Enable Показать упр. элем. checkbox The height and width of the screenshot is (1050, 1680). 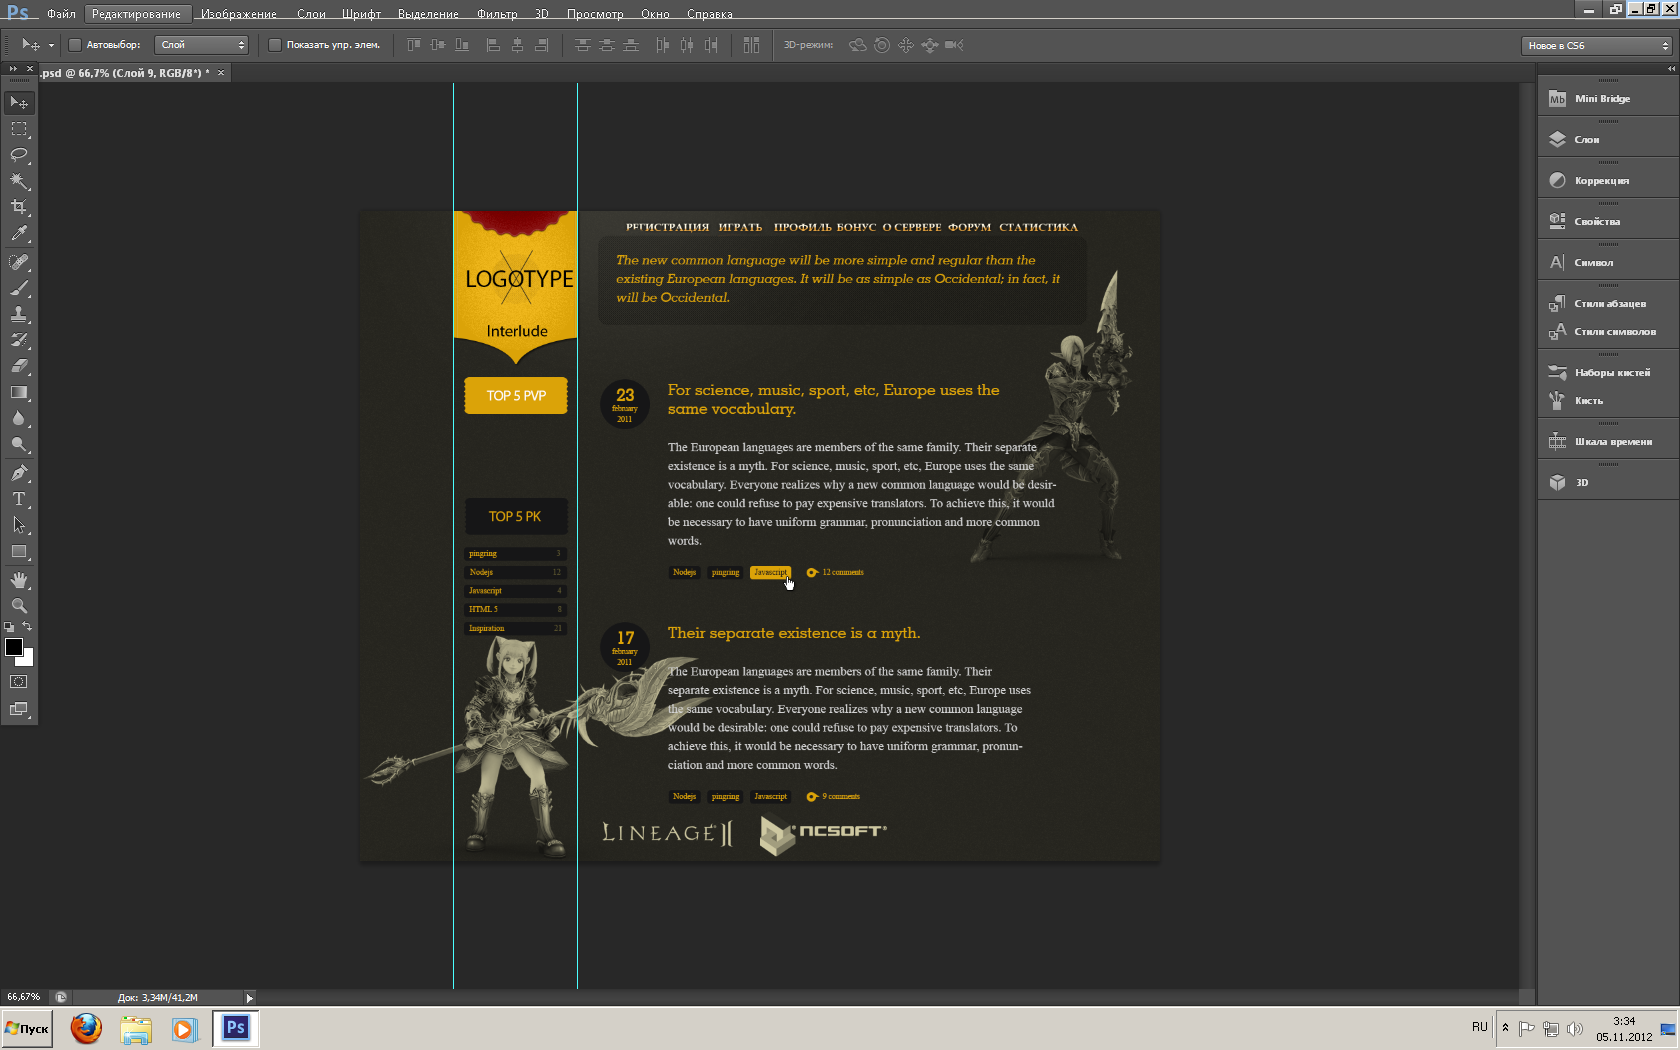(275, 45)
